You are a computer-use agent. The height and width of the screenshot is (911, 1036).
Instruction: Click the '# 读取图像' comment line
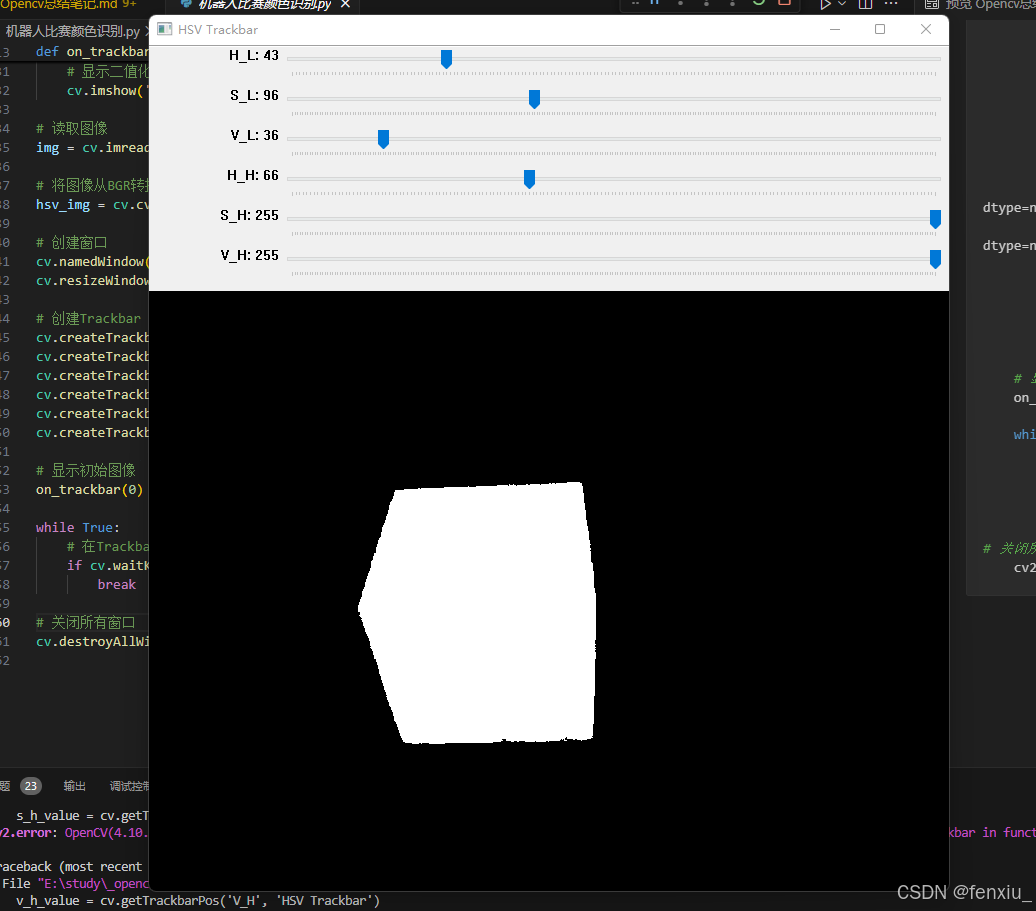(x=71, y=128)
